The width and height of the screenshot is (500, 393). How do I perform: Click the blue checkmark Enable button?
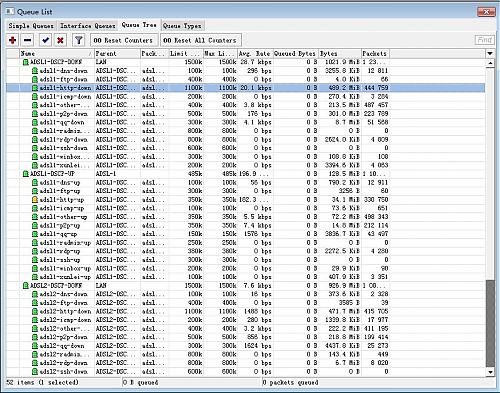point(45,40)
